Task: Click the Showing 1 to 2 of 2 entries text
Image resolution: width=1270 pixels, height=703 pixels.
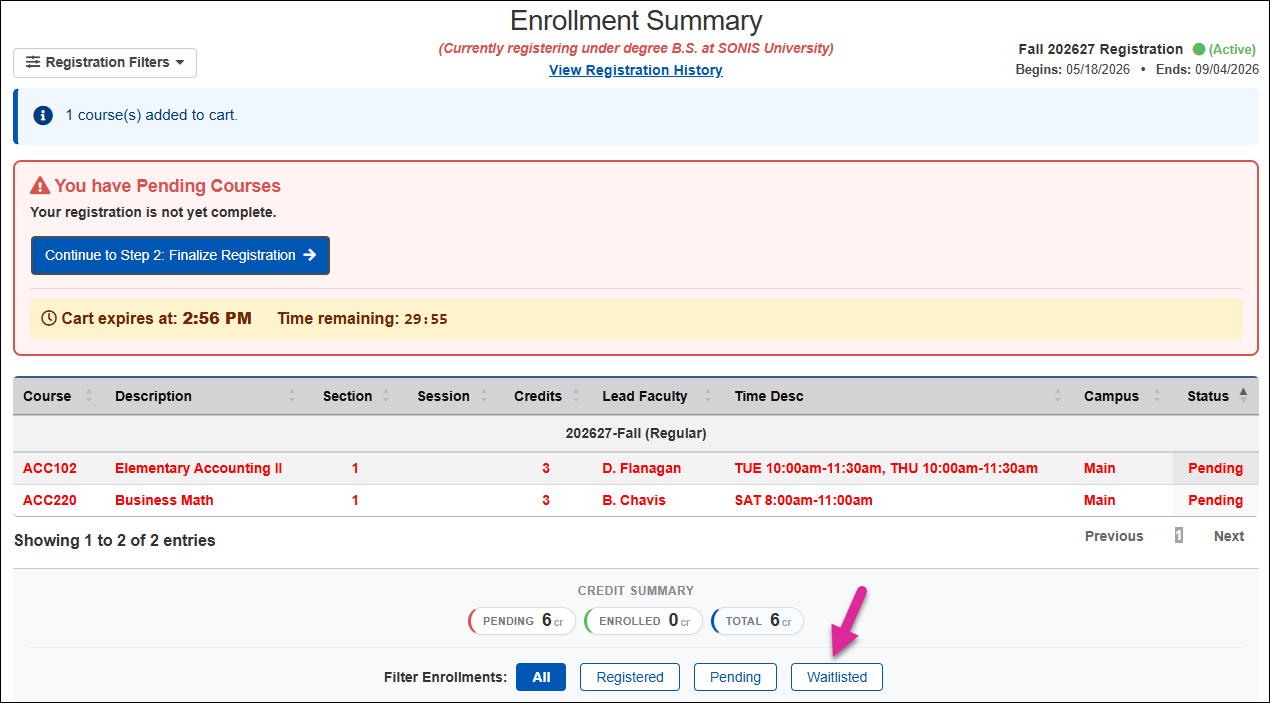Action: 115,540
